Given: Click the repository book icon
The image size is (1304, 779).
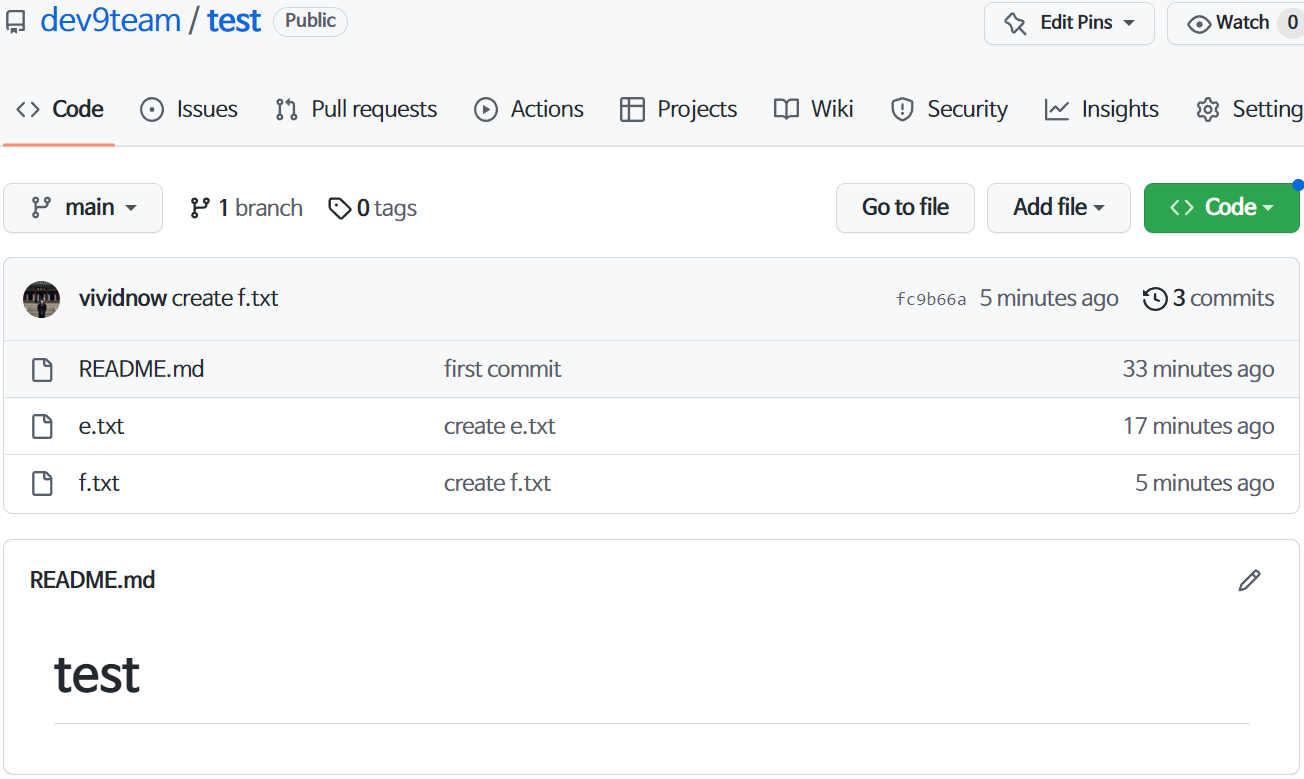Looking at the screenshot, I should click(16, 23).
